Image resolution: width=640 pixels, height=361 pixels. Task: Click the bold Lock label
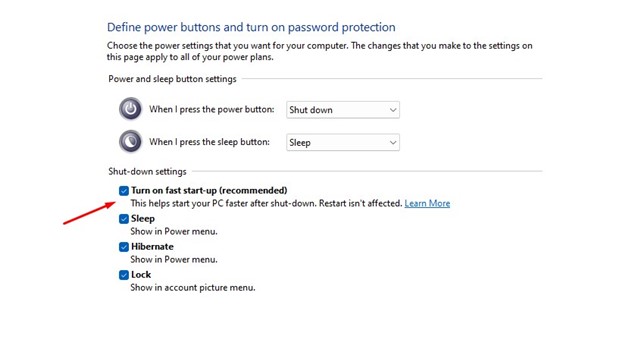tap(141, 275)
